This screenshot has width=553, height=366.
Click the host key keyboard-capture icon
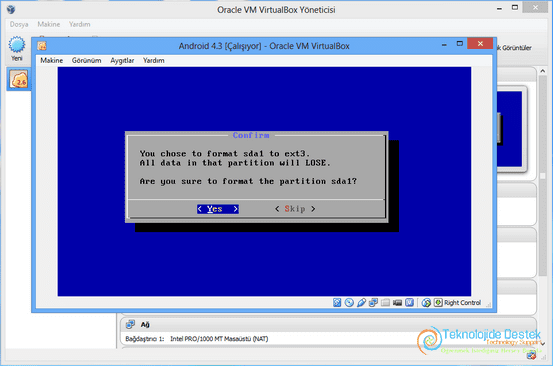coord(438,302)
